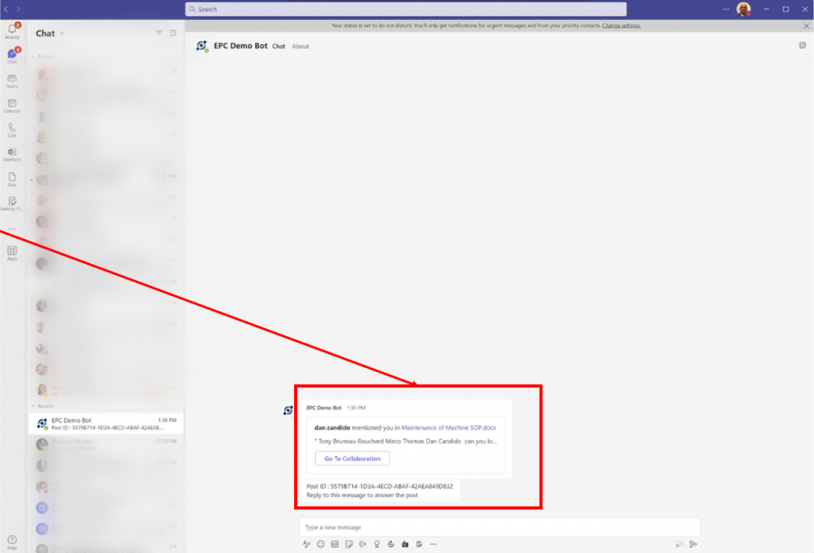Open Maintenance of Machine SOP.docx link
The width and height of the screenshot is (814, 553).
449,428
